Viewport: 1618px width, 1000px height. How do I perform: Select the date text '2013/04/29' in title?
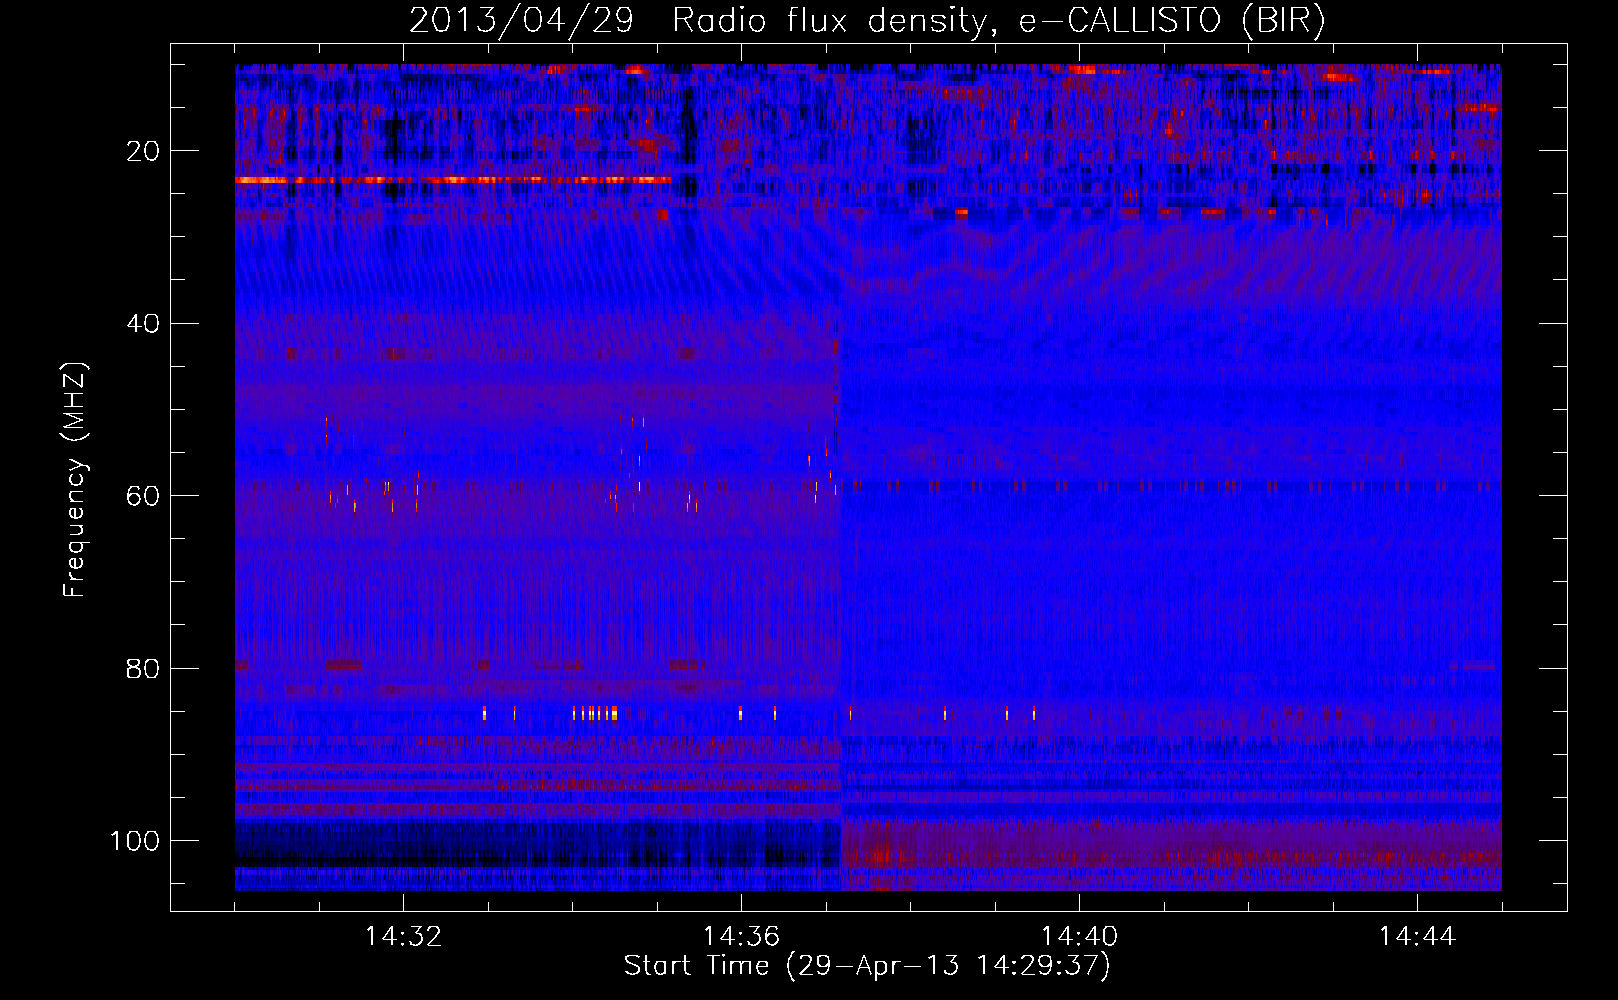pyautogui.click(x=521, y=21)
